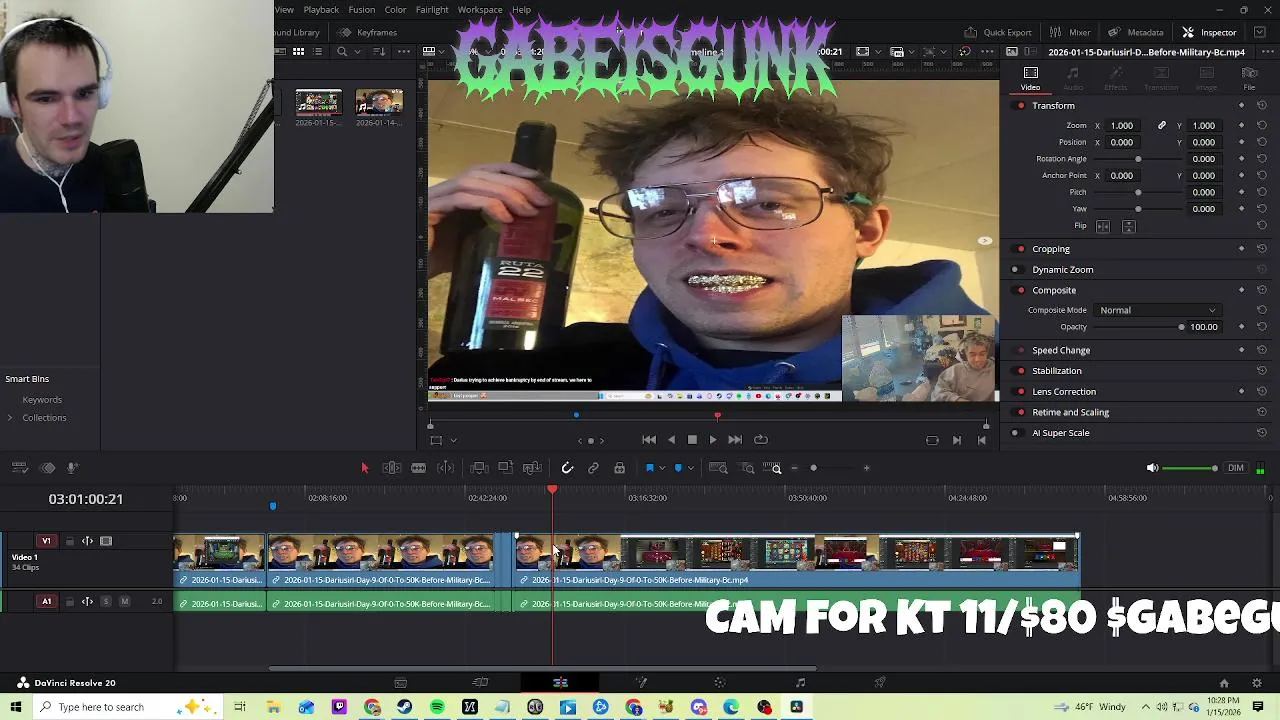Expand the Cropping section
This screenshot has width=1280, height=720.
tap(1051, 249)
